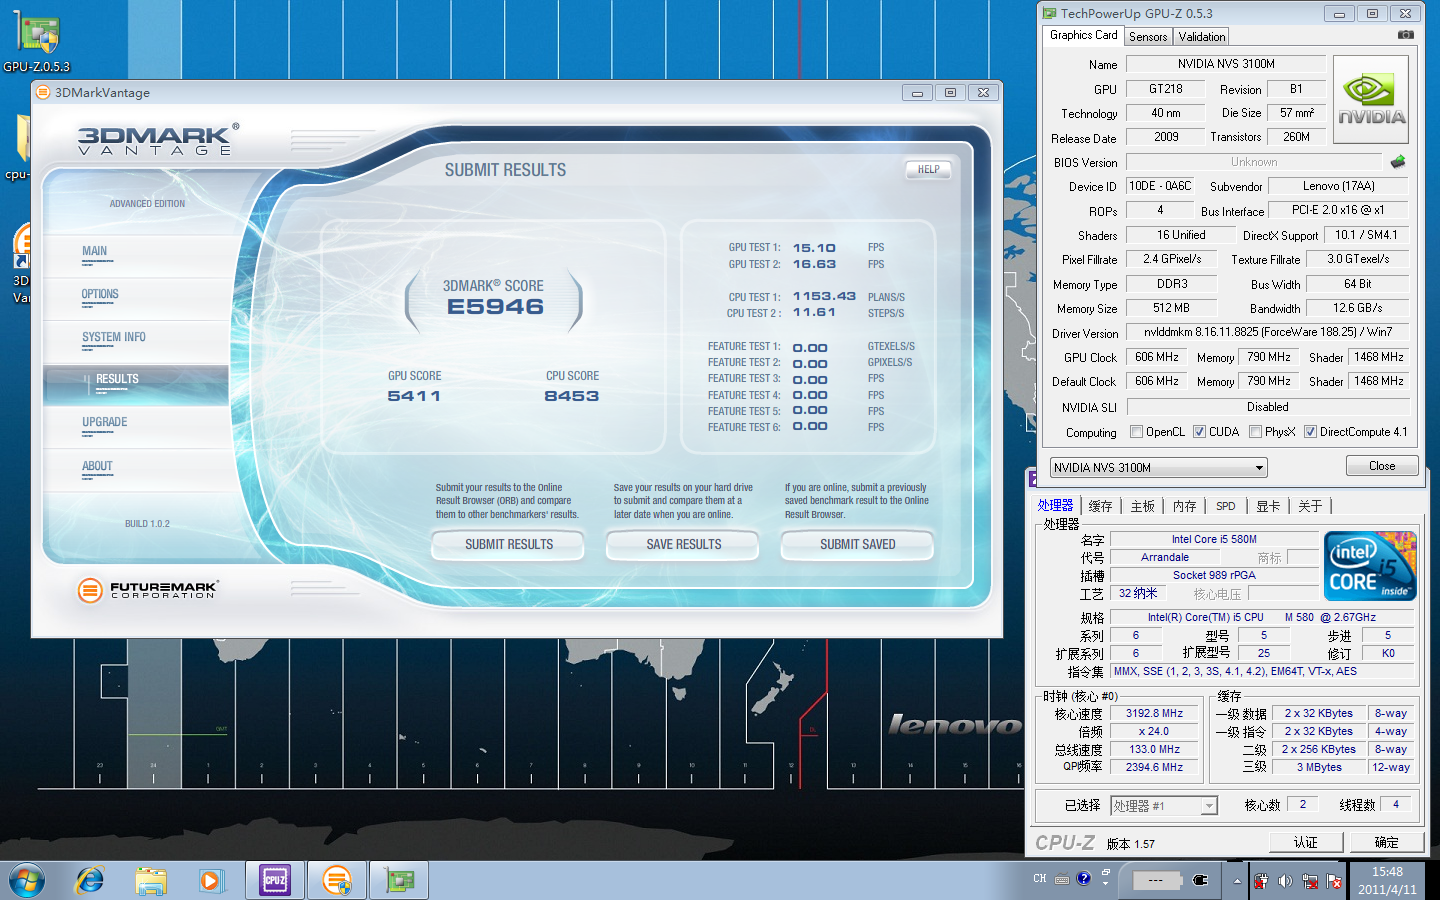This screenshot has width=1440, height=900.
Task: Toggle the DirectCompute 4.1 checkbox
Action: pyautogui.click(x=1310, y=432)
